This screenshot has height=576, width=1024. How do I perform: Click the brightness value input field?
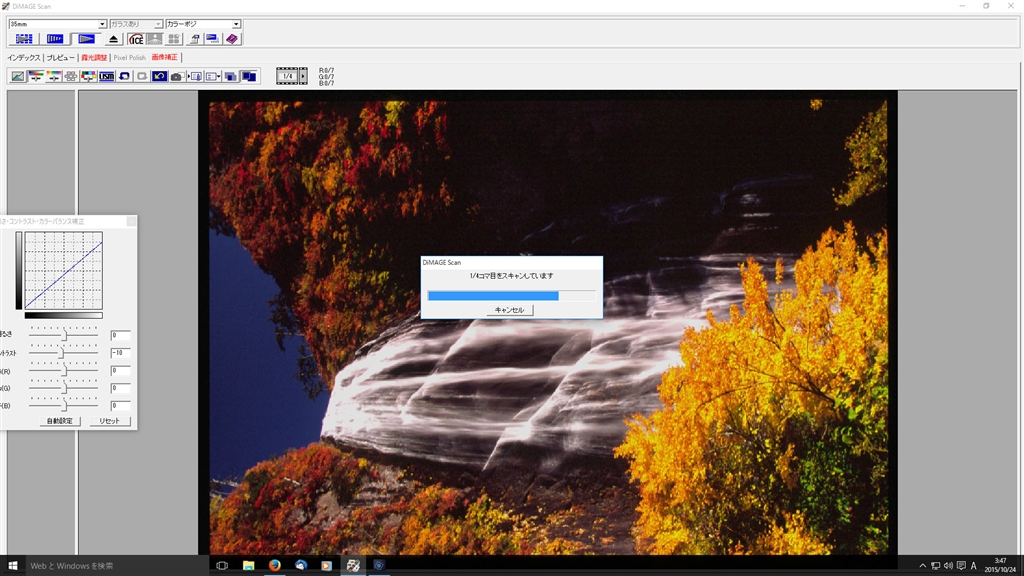(120, 335)
